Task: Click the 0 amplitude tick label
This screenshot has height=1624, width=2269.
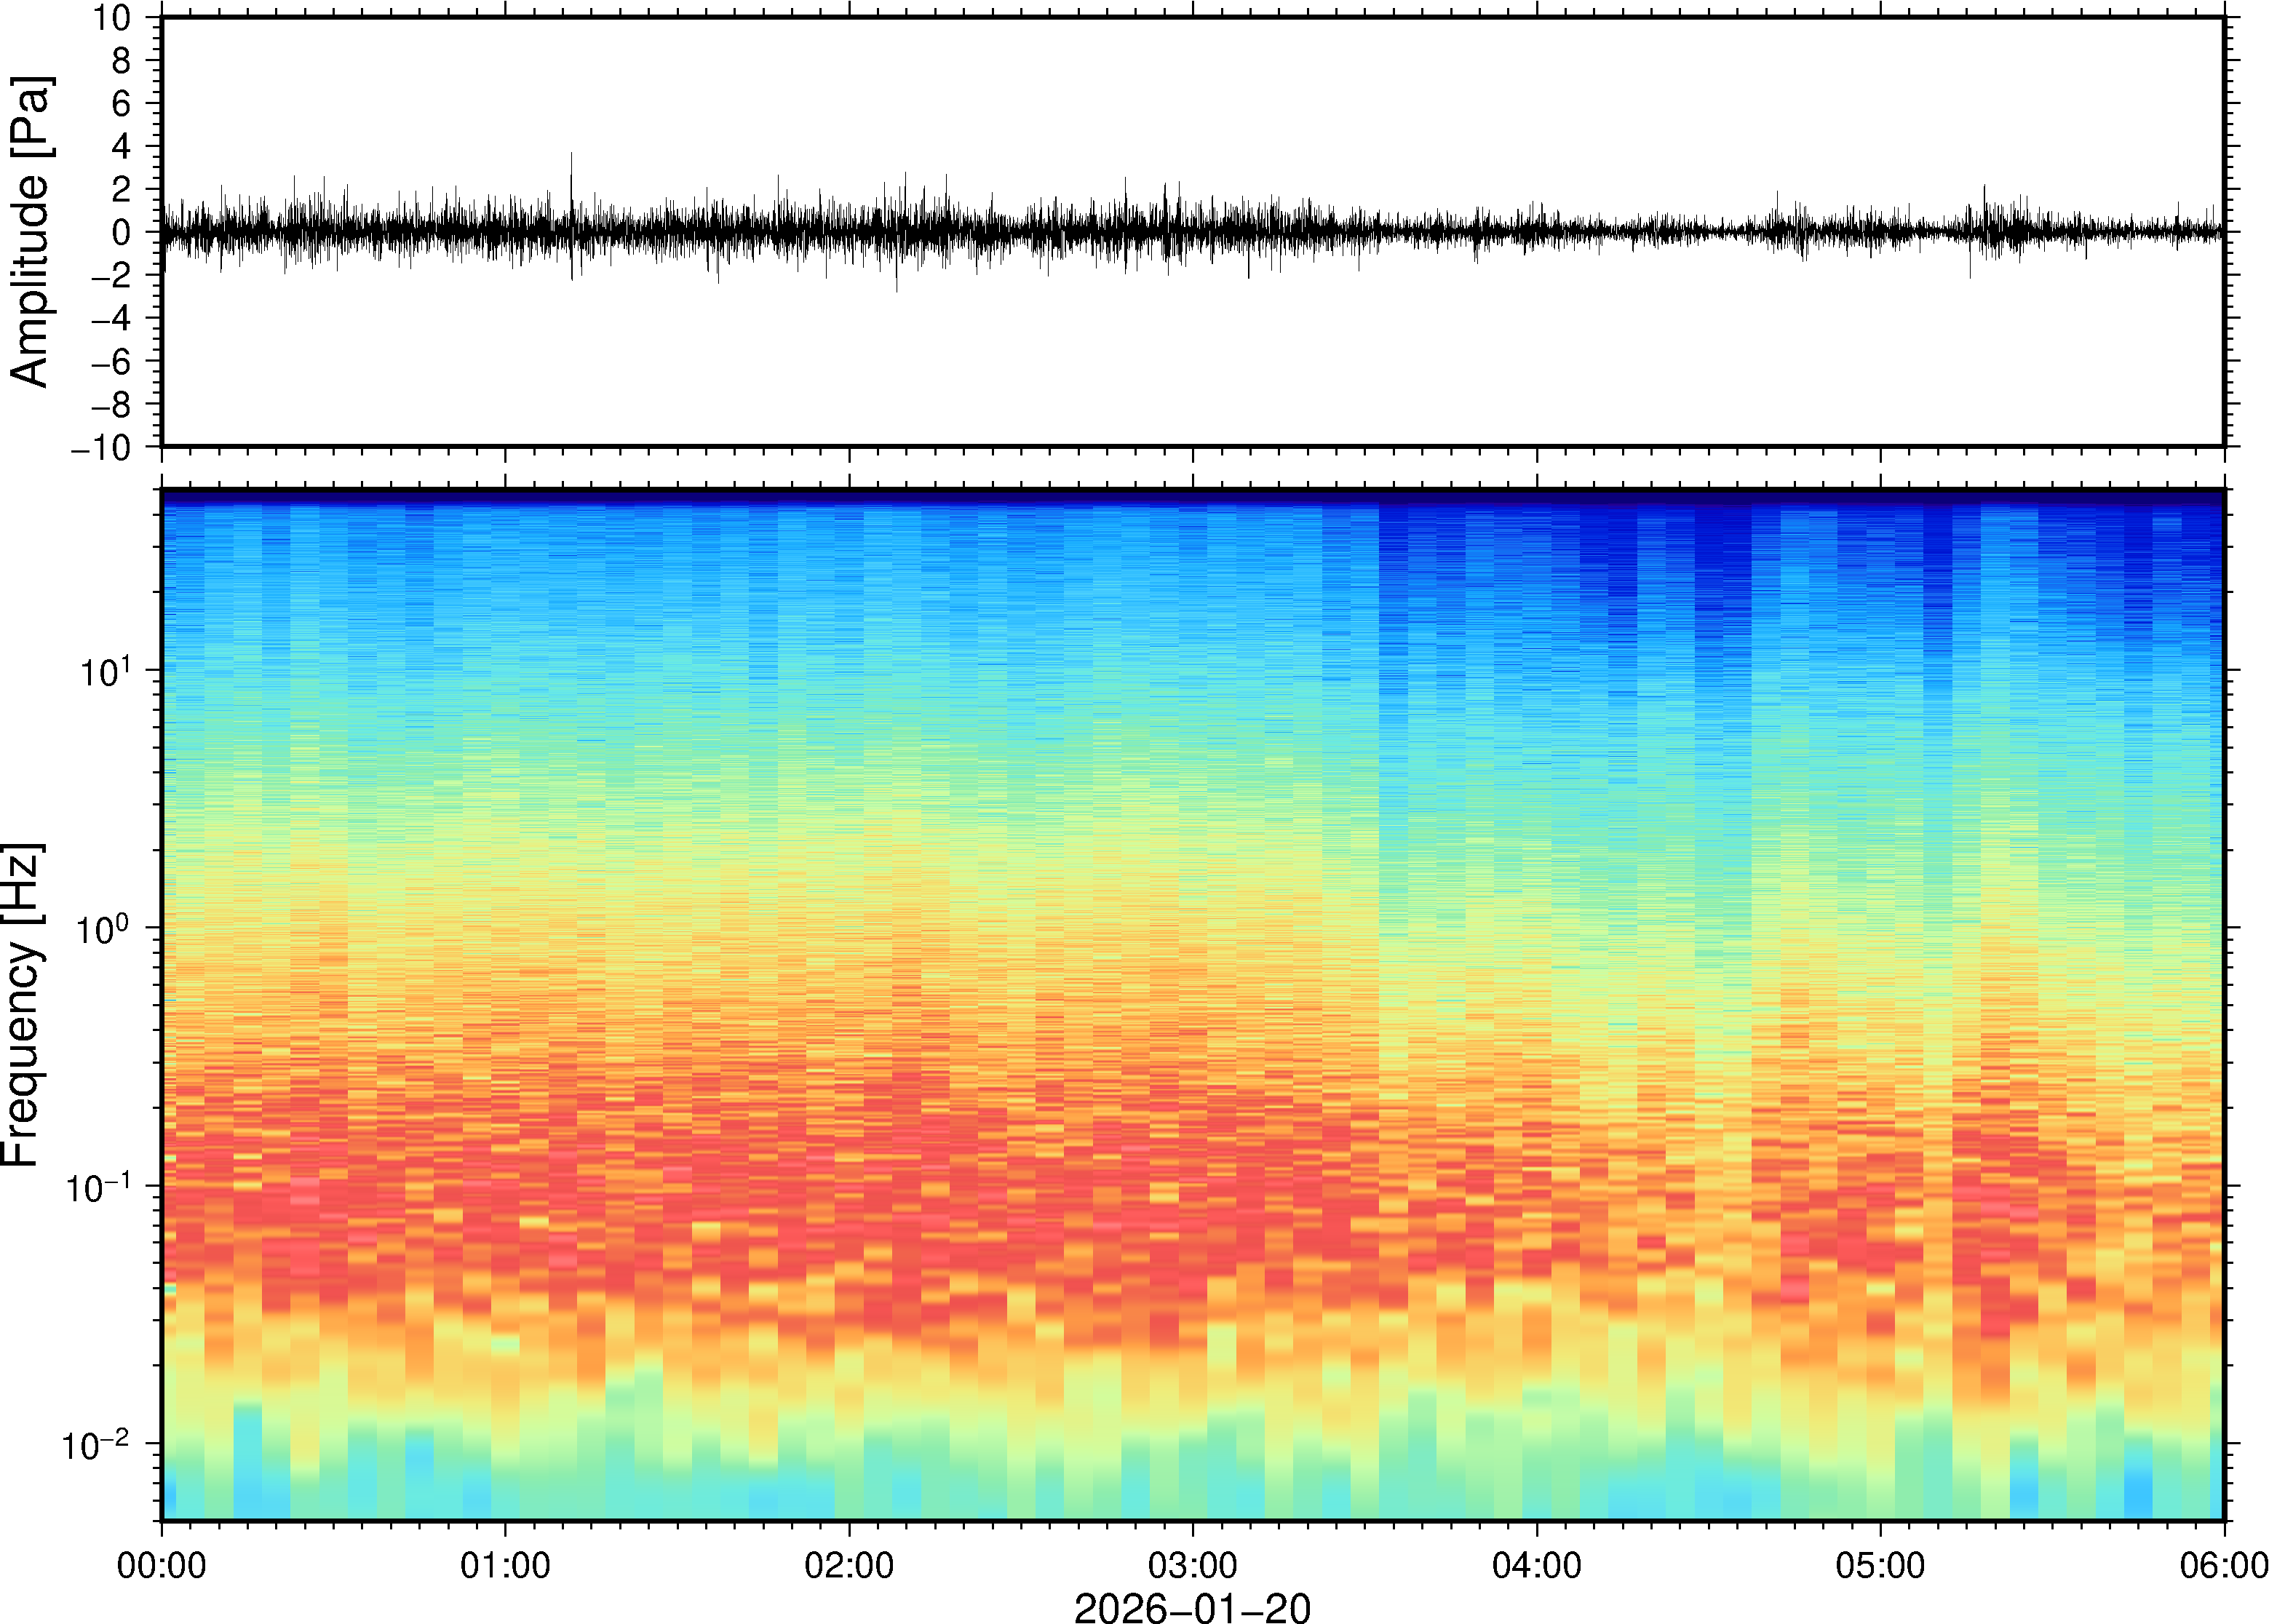Action: [x=122, y=233]
